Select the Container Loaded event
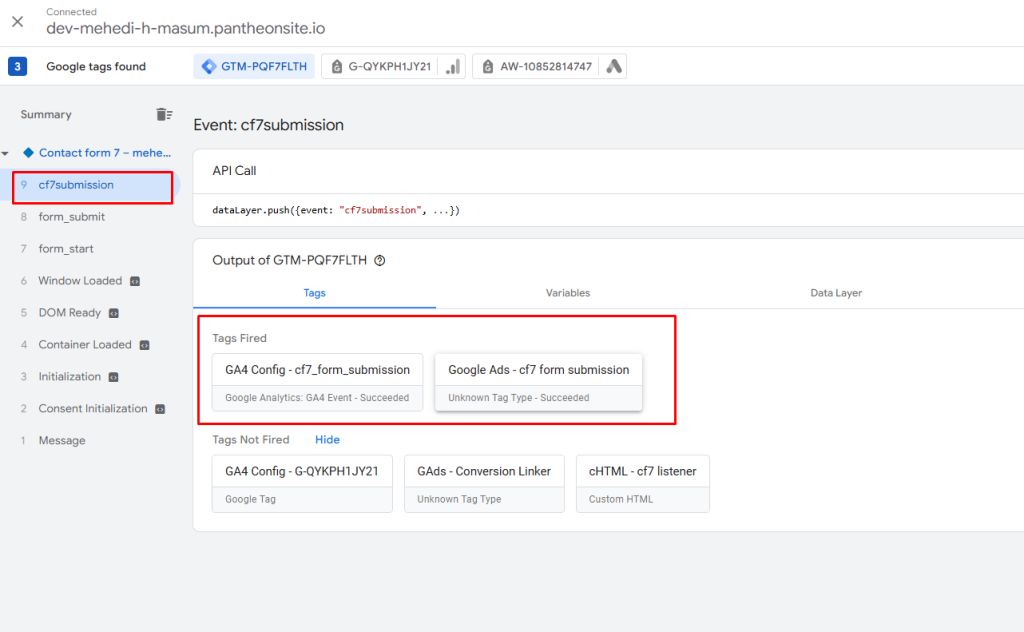Viewport: 1024px width, 632px height. tap(85, 345)
